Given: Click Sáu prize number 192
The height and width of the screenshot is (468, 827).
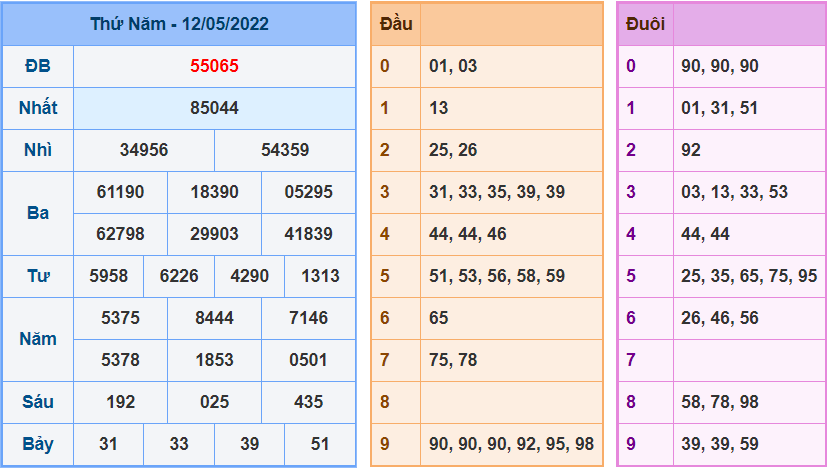Looking at the screenshot, I should (120, 402).
